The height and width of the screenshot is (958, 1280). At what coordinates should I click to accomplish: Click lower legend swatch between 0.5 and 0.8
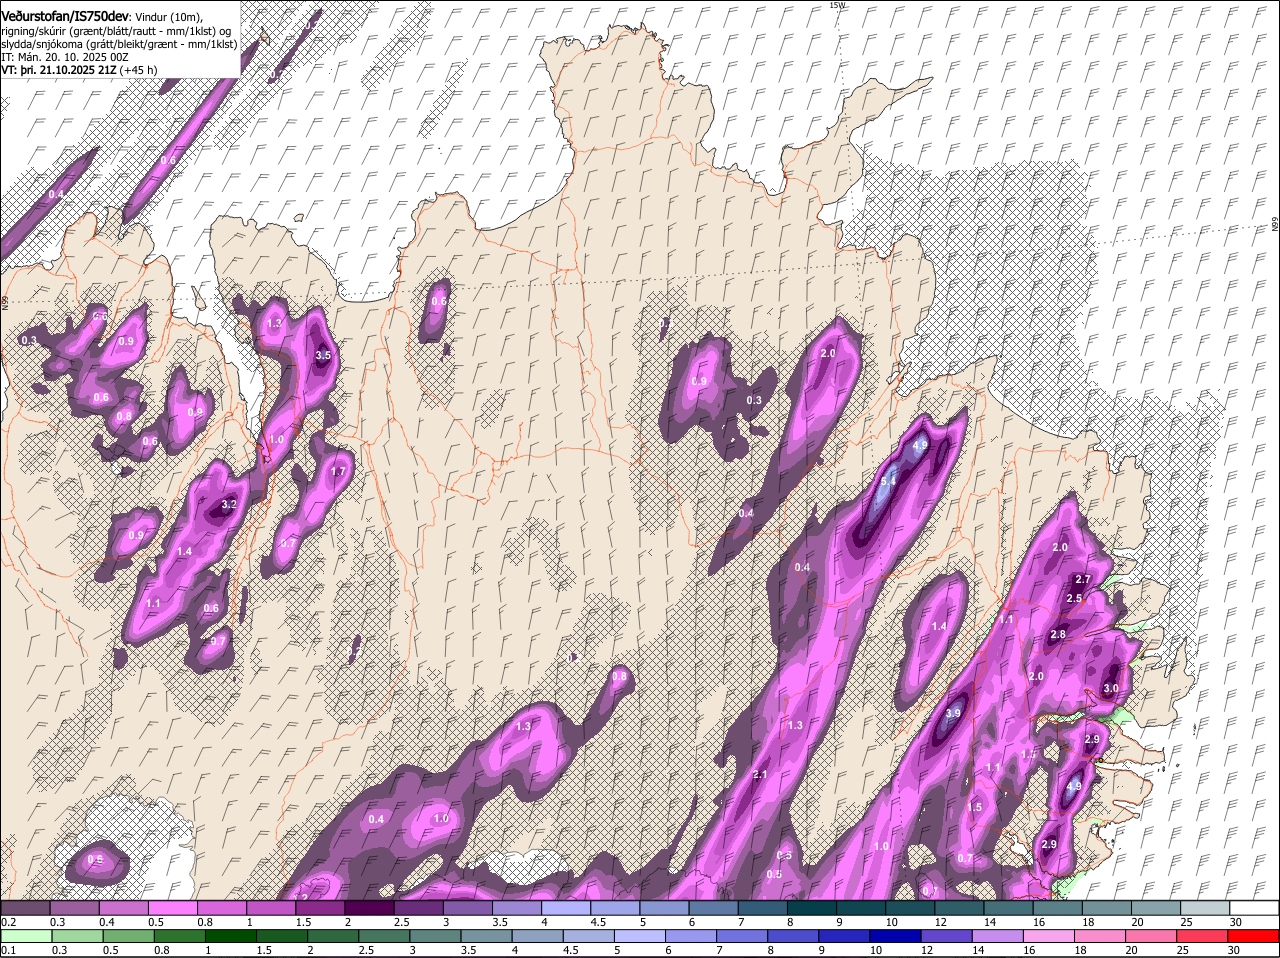coord(127,936)
